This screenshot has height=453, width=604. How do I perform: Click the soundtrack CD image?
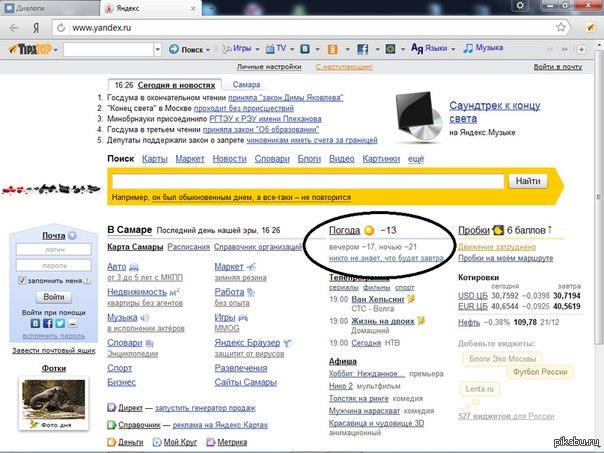click(418, 117)
